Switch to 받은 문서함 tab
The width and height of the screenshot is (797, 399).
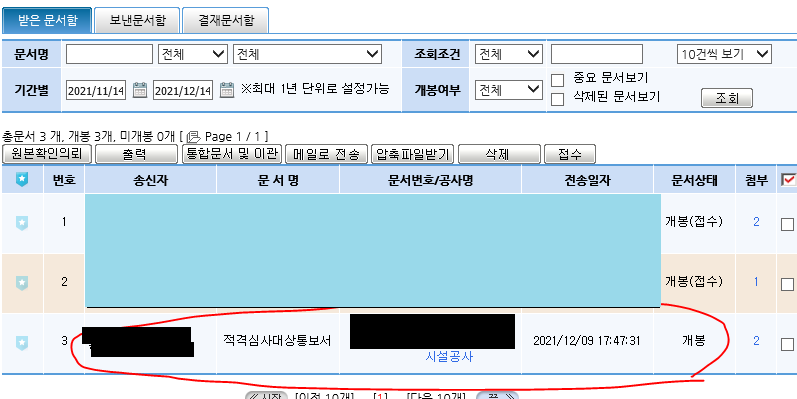click(47, 20)
